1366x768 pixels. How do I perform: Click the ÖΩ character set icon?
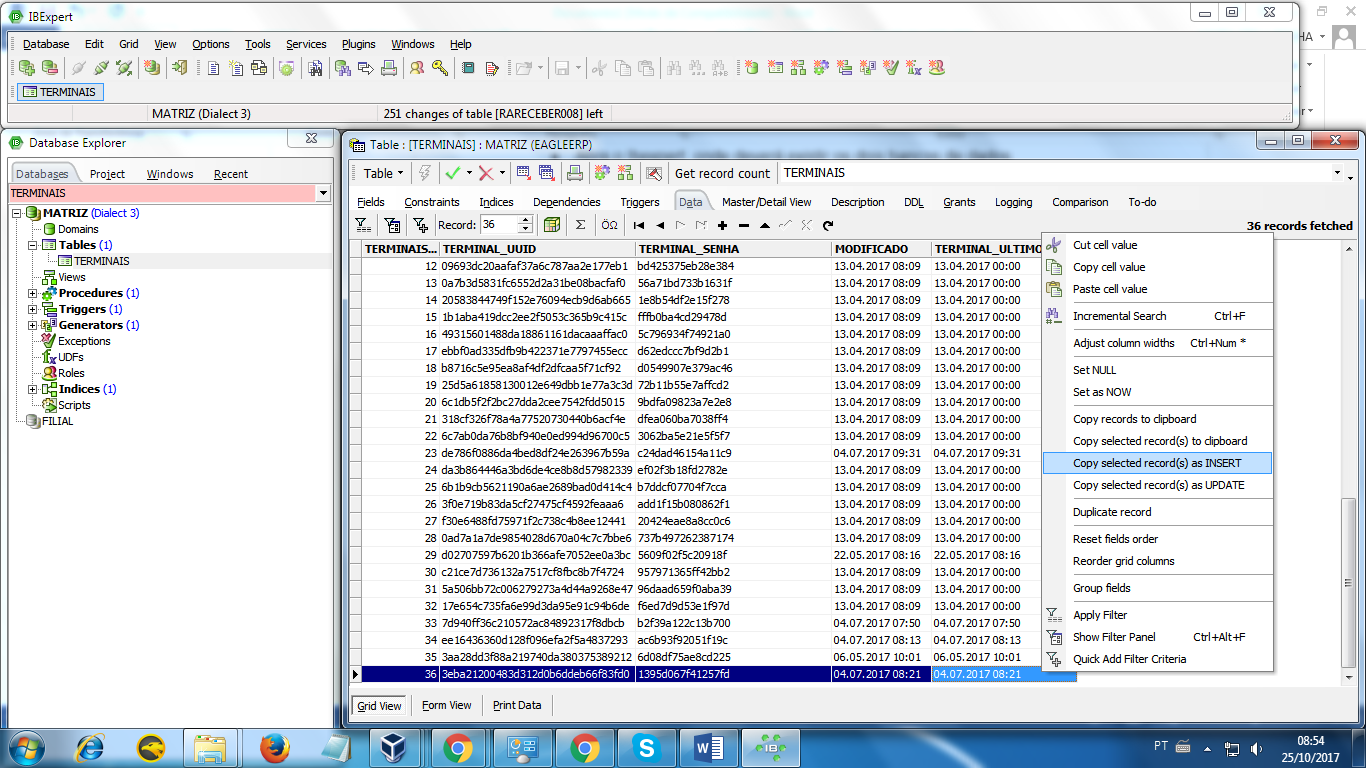coord(609,225)
